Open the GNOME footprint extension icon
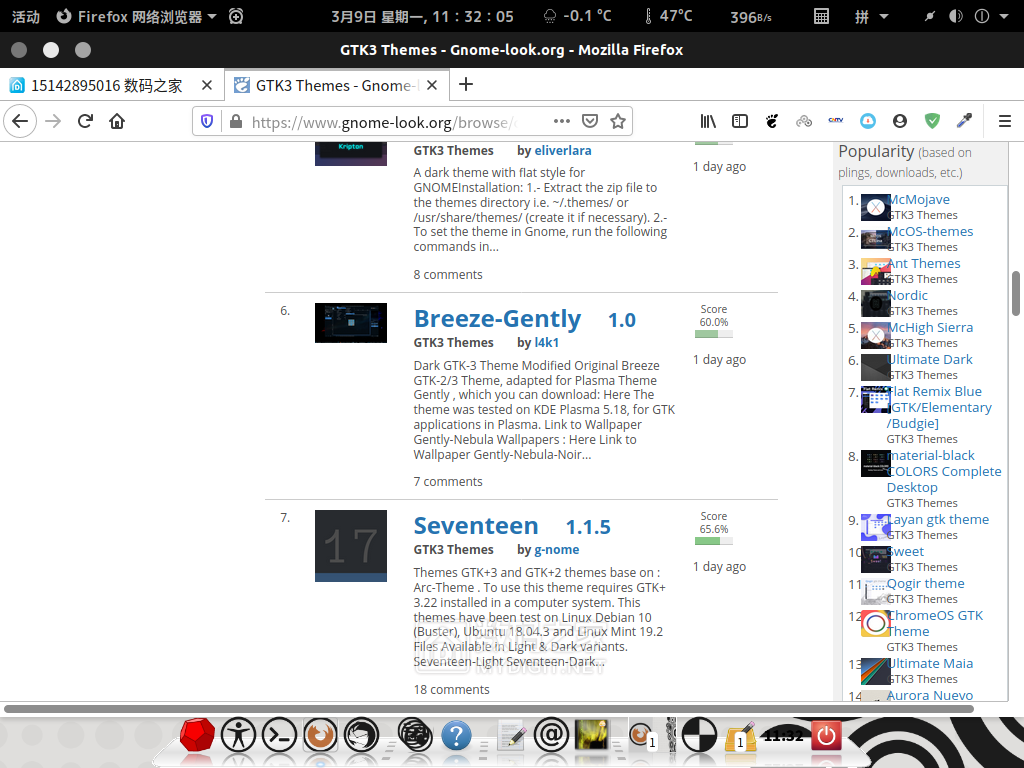Viewport: 1024px width, 768px height. click(x=772, y=121)
